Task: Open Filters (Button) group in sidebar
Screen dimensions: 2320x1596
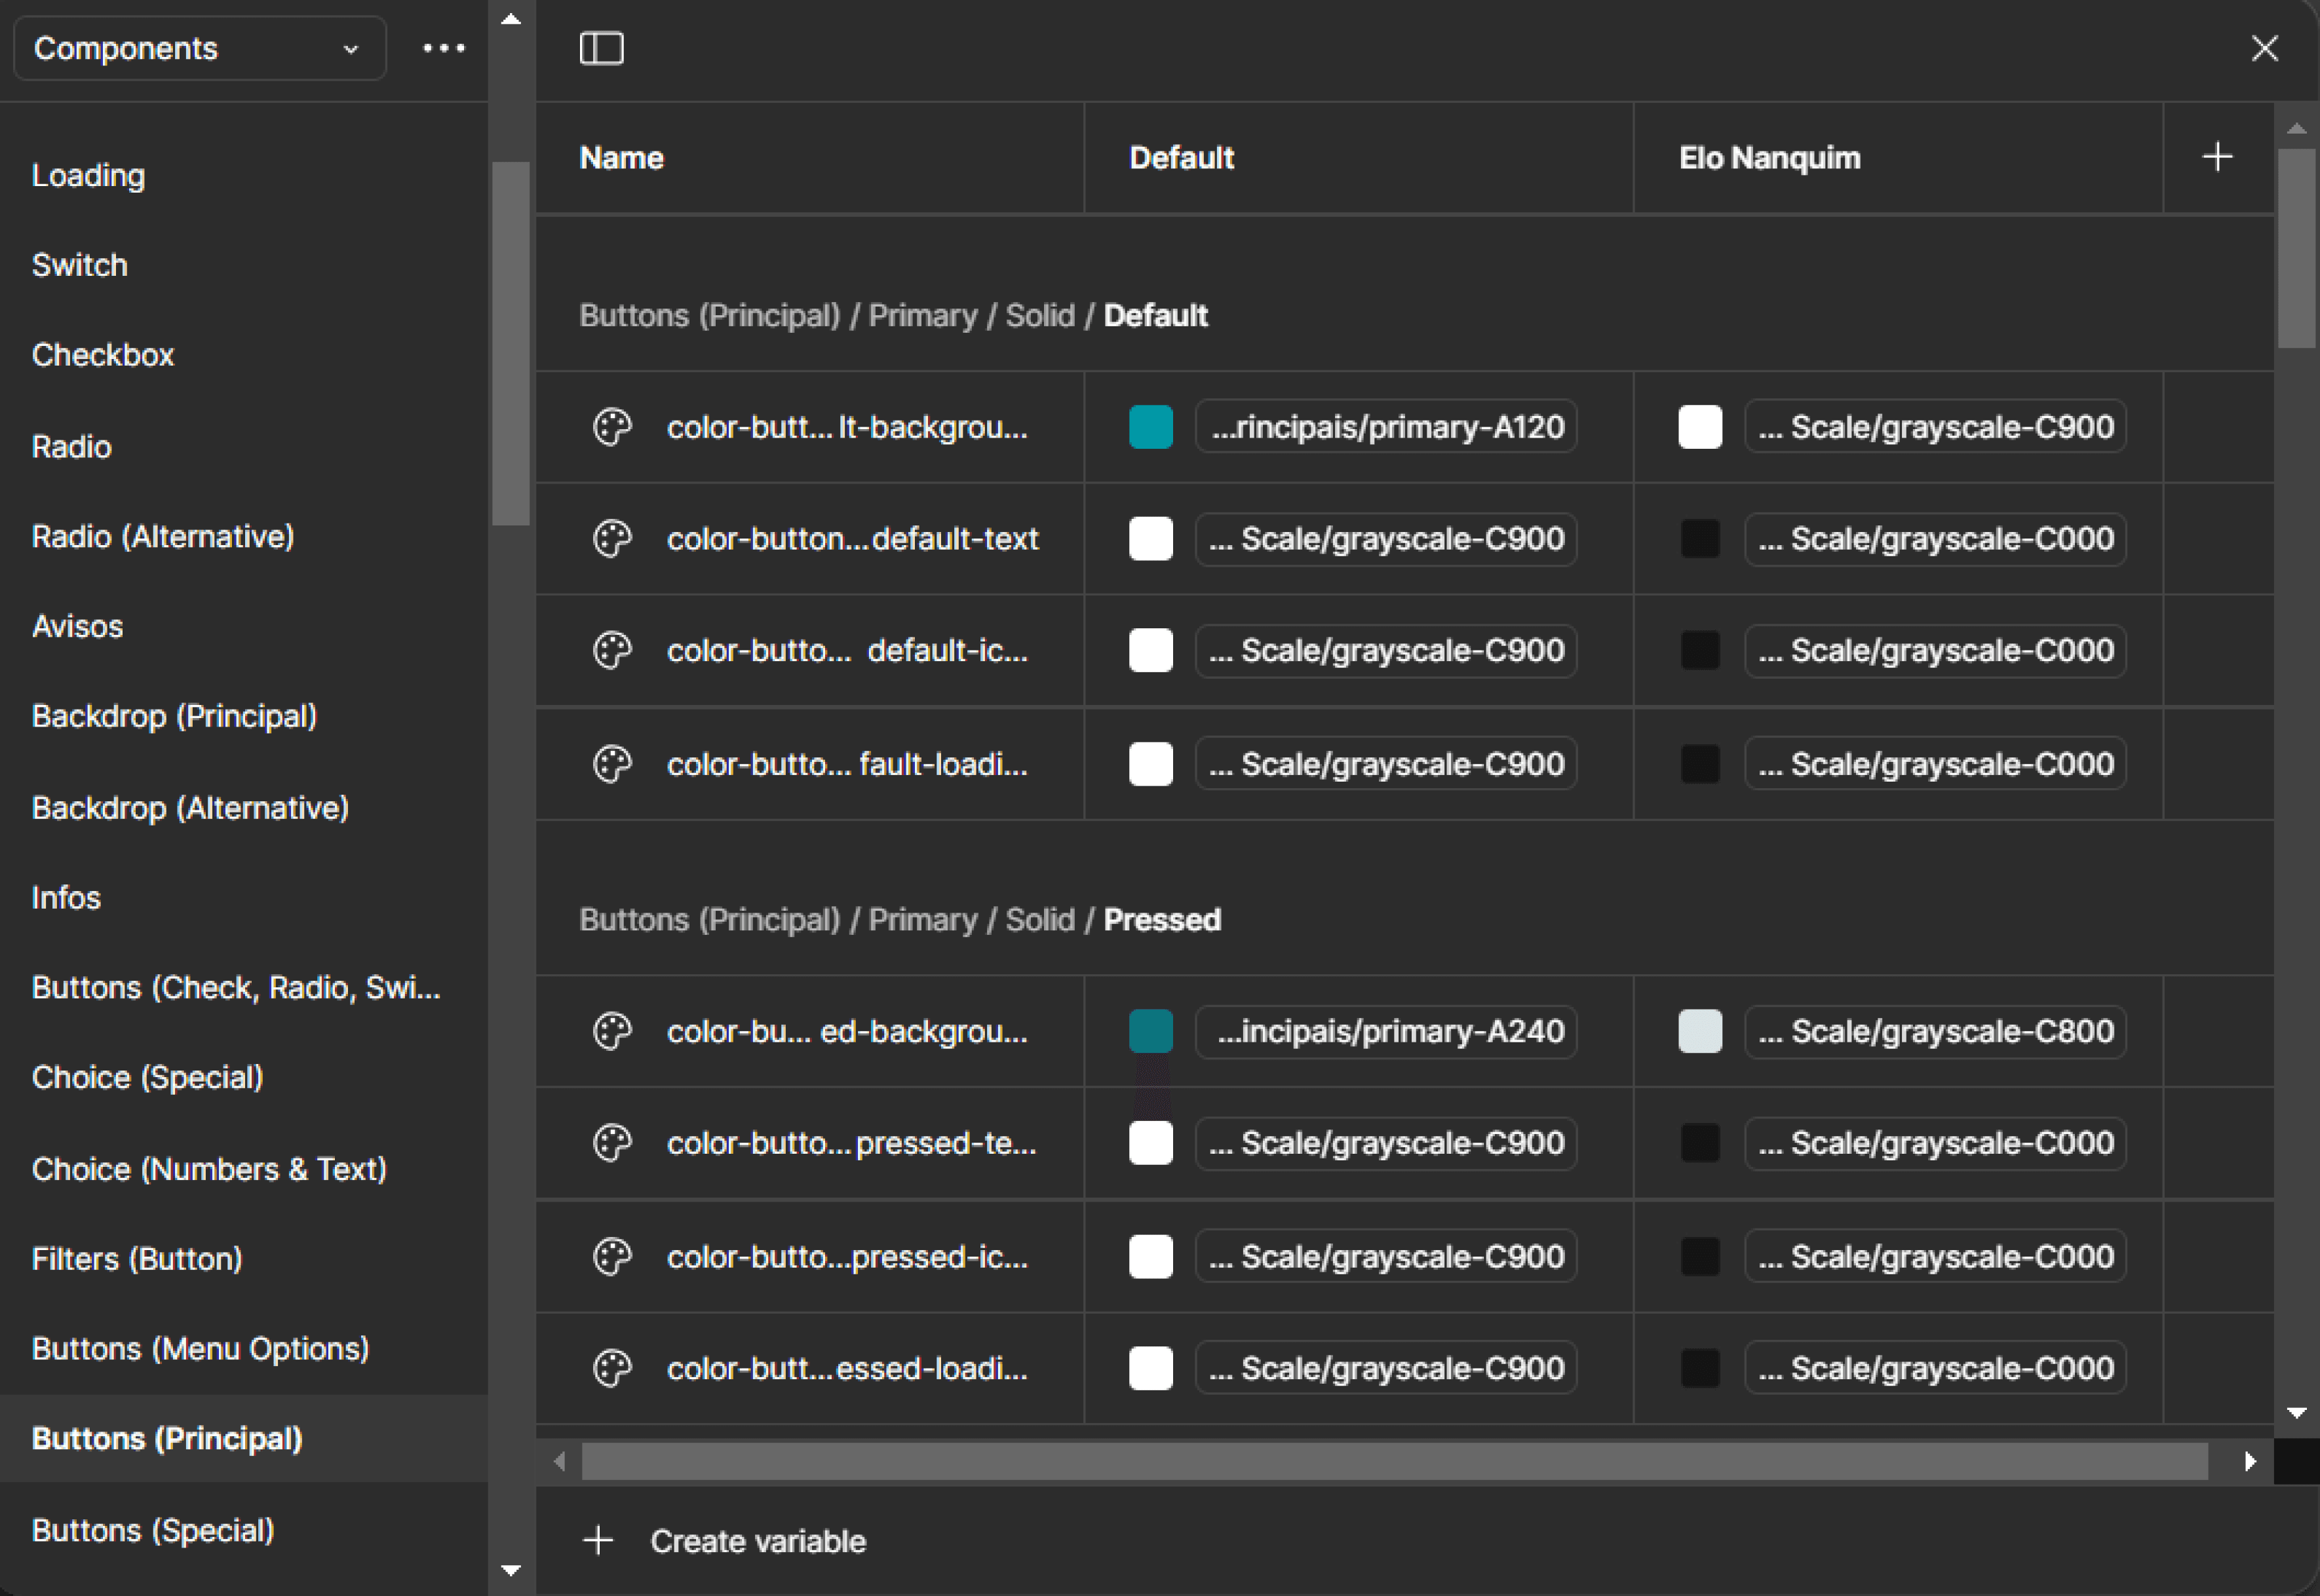Action: point(137,1258)
